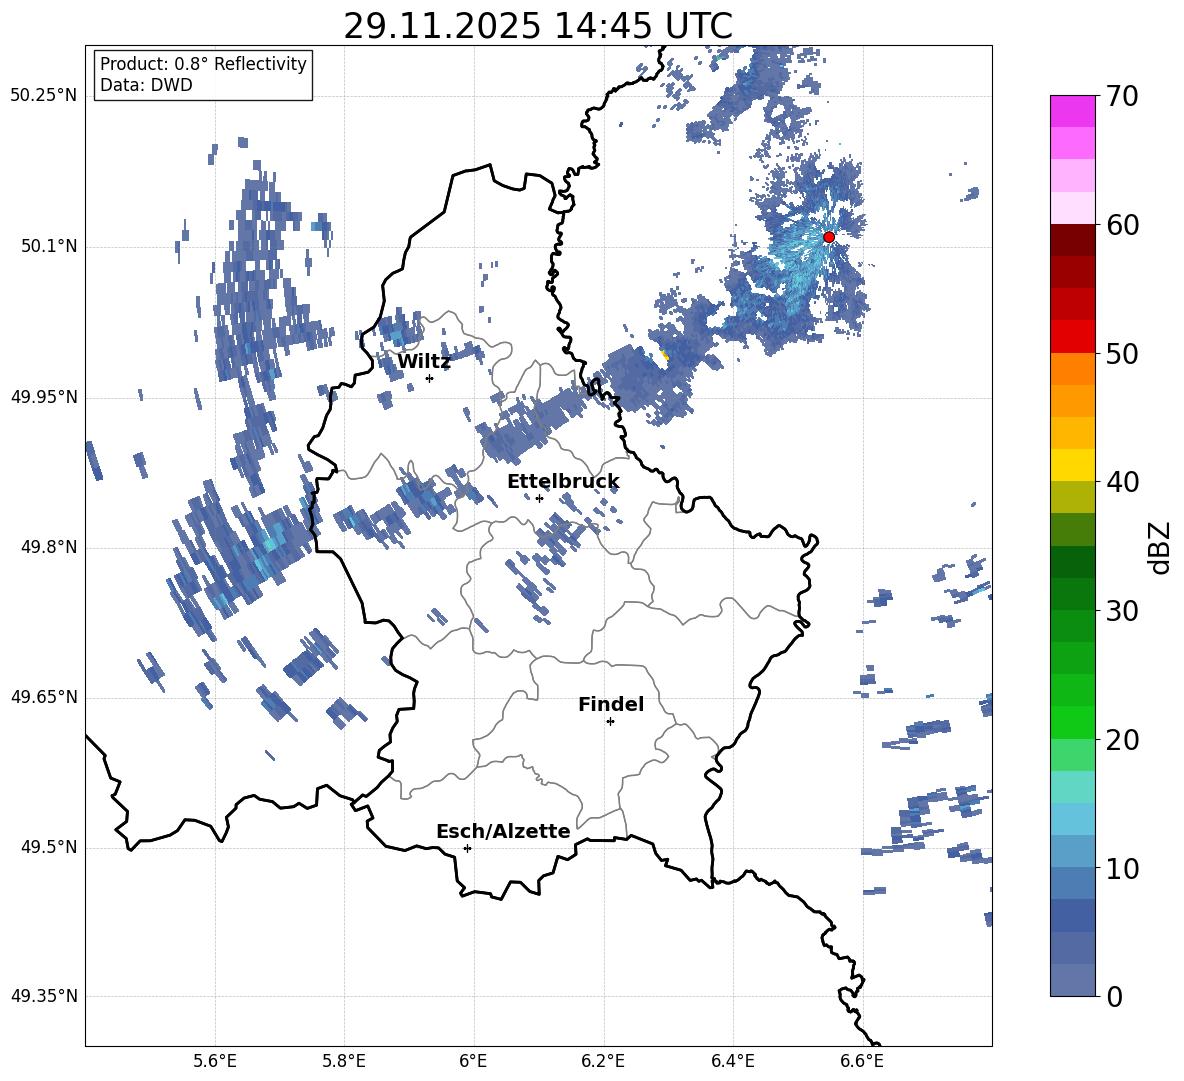
Task: Click the "5.8°E" longitude label
Action: tap(344, 1061)
